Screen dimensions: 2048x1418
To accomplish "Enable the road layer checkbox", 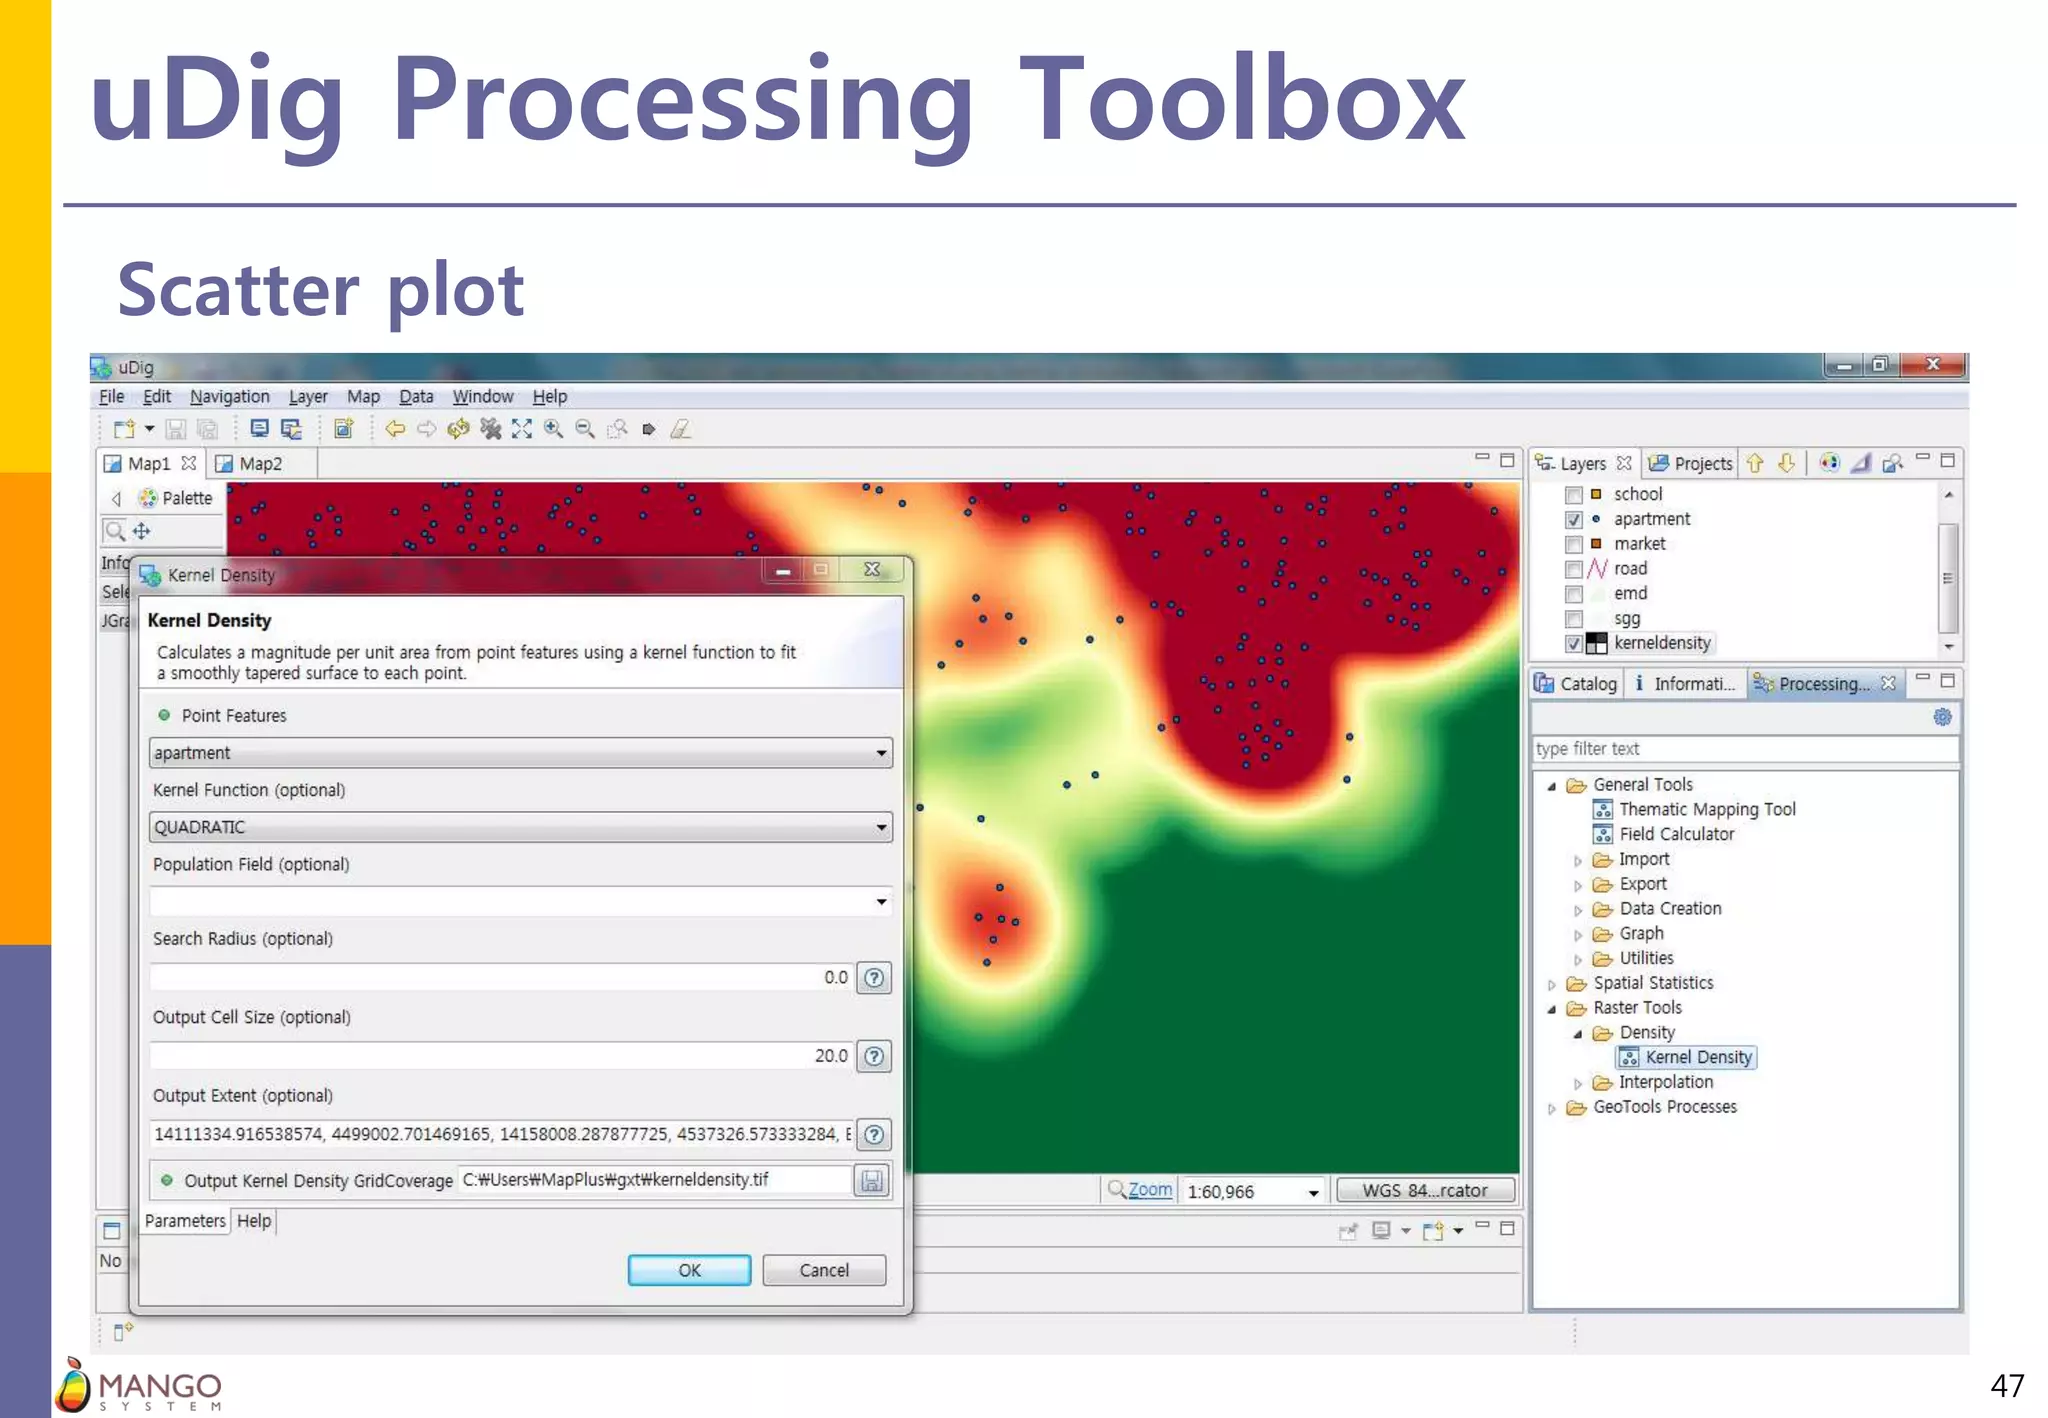I will (1573, 569).
